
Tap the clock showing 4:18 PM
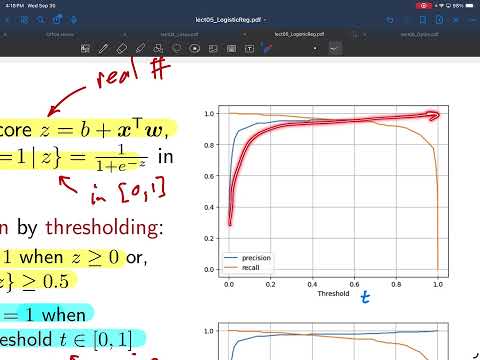coord(15,6)
